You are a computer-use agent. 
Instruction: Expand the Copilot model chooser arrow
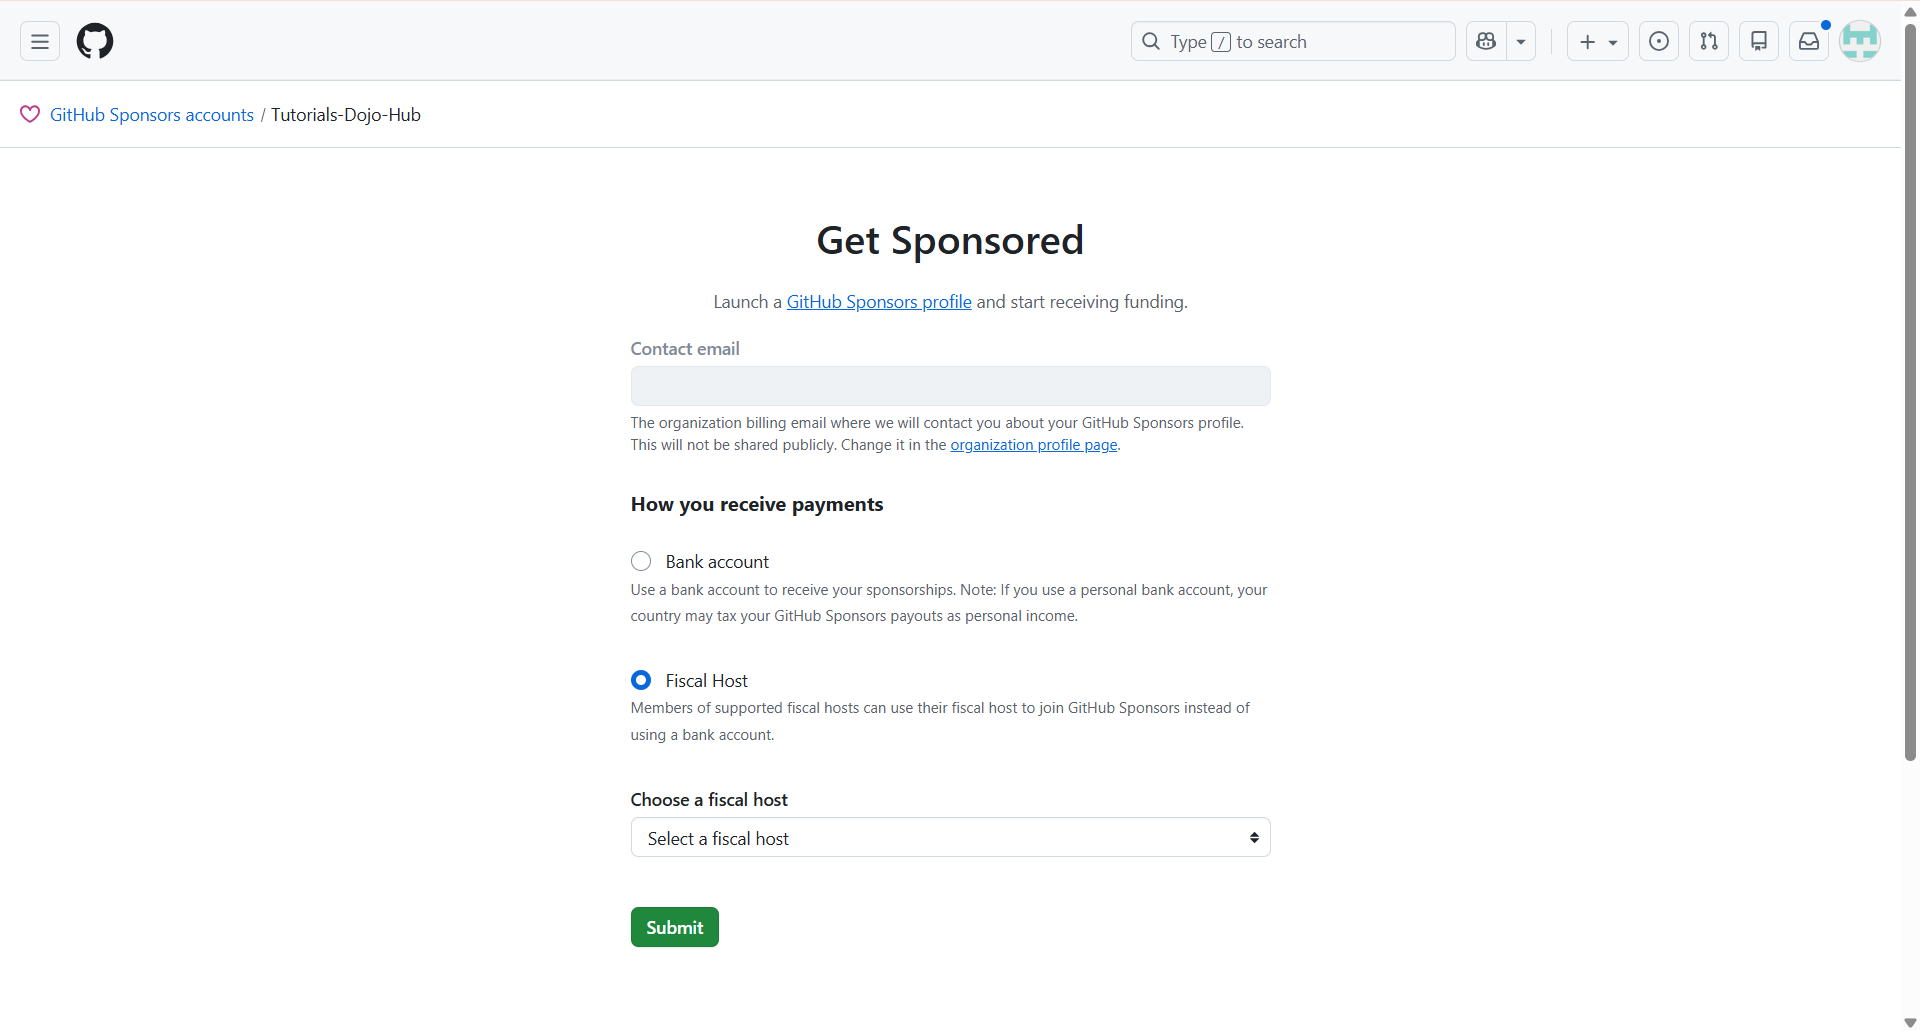(x=1521, y=41)
